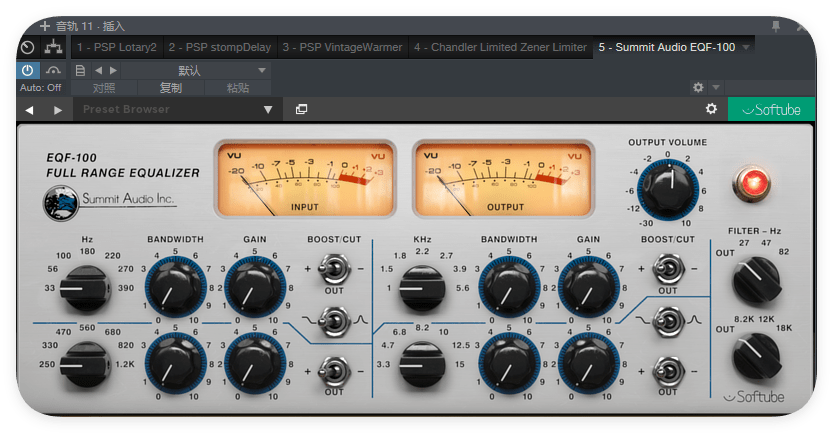The width and height of the screenshot is (833, 433).
Task: Click the INPUT VU meter
Action: [305, 180]
